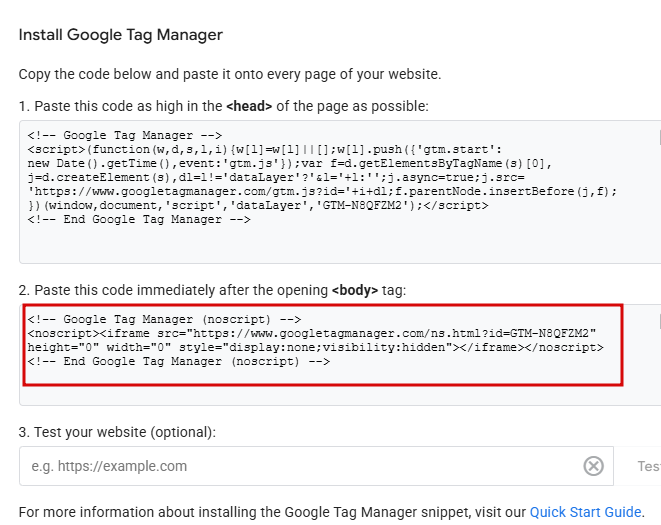Open the Quick Start Guide link

(585, 512)
